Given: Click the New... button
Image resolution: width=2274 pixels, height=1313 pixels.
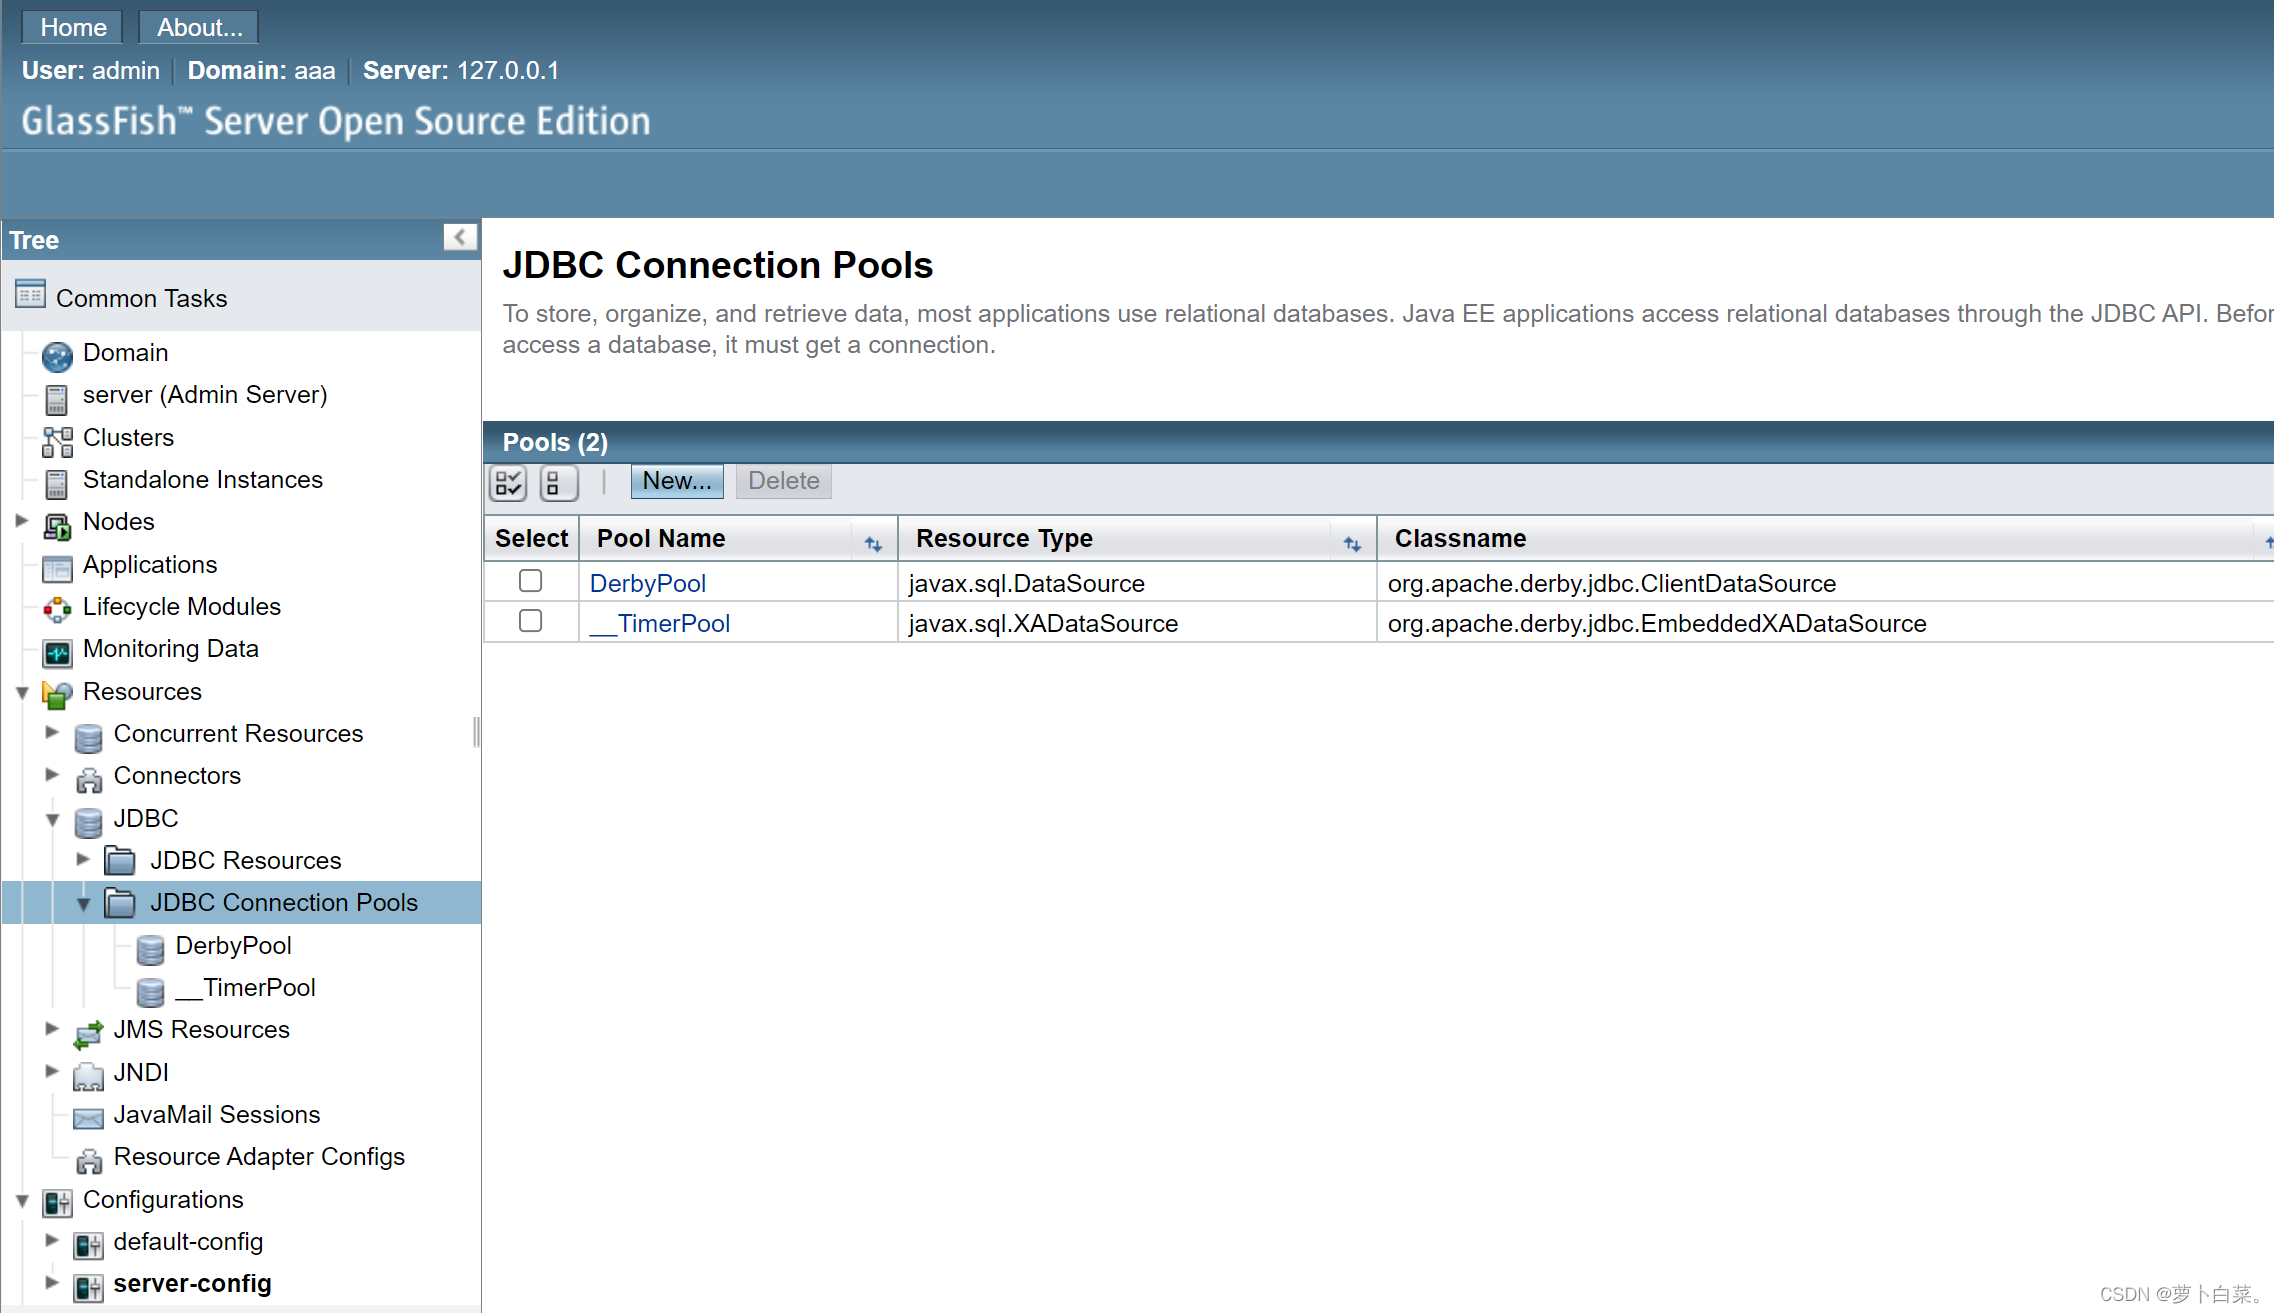Looking at the screenshot, I should coord(677,481).
